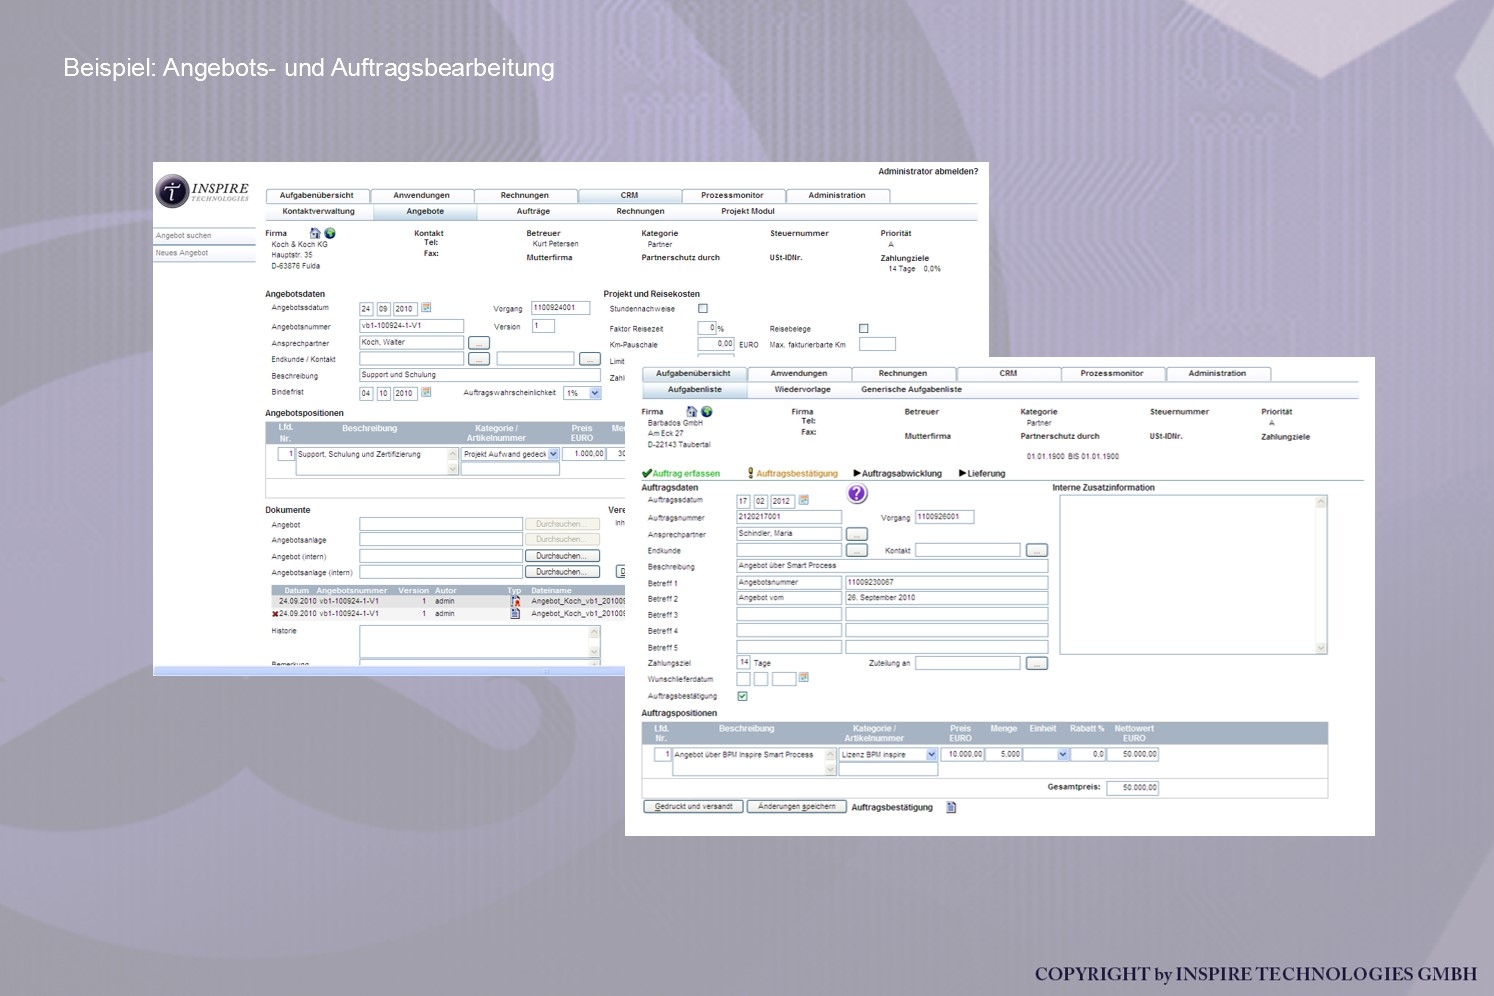
Task: Click the Vorgang field 1100924001
Action: pyautogui.click(x=560, y=308)
